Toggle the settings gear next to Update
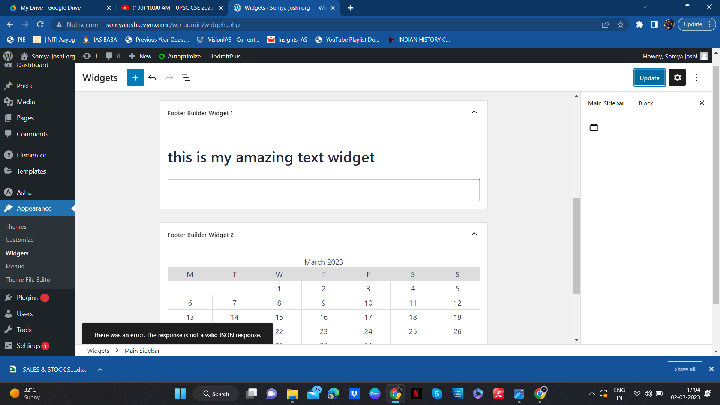This screenshot has height=405, width=720. tap(677, 77)
